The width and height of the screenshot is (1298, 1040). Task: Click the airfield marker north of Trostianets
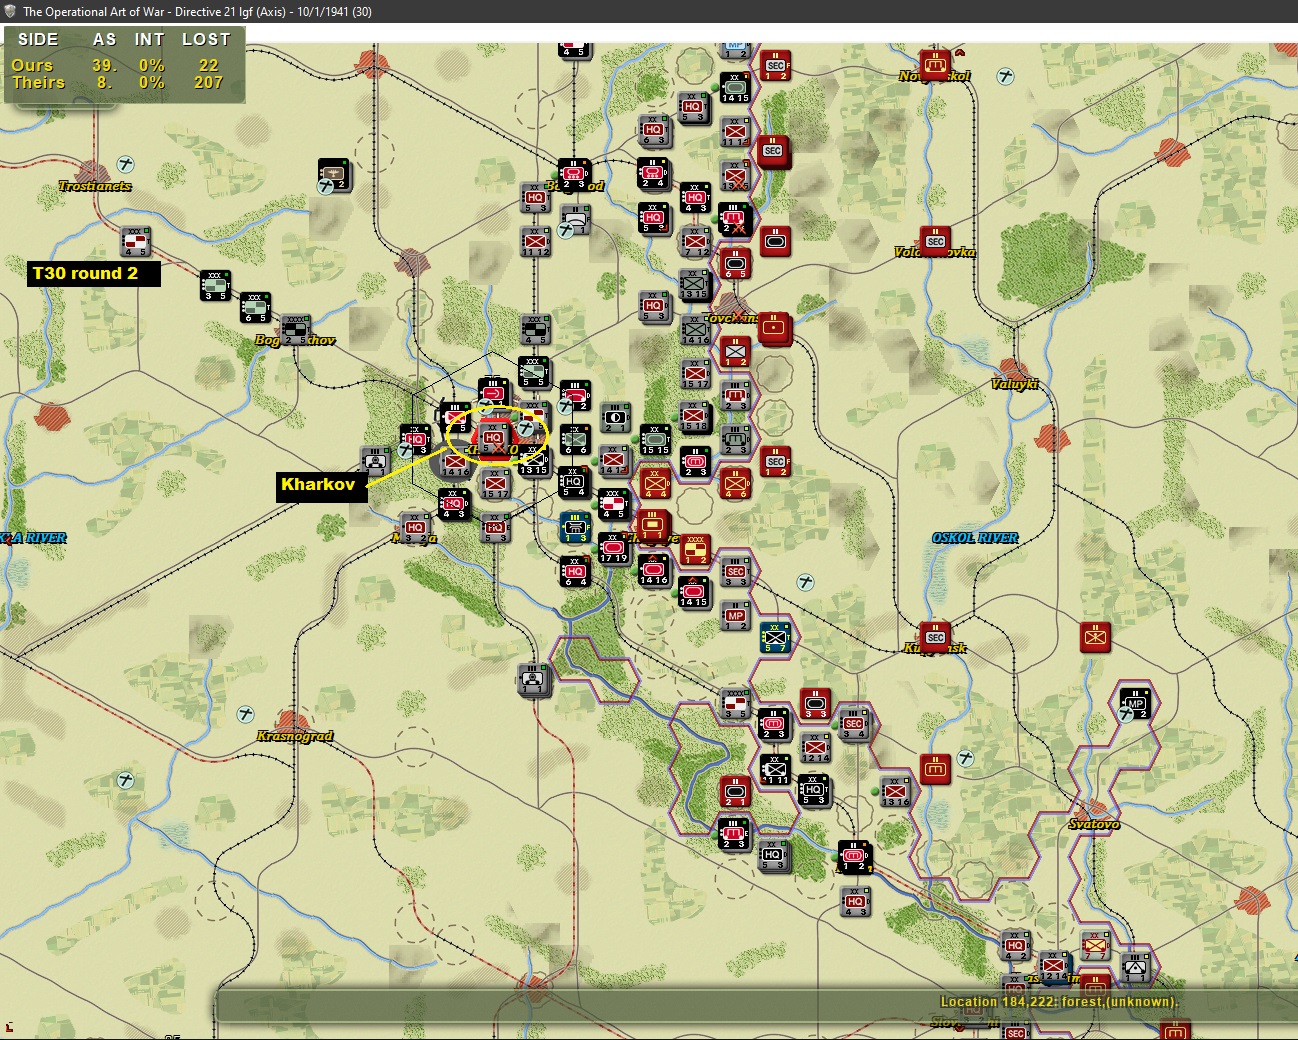pos(126,164)
